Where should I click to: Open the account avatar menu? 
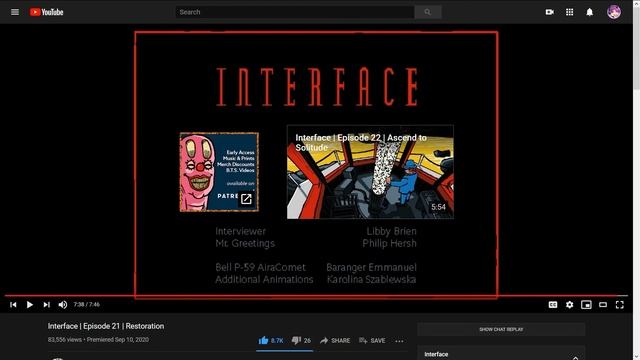(x=613, y=12)
